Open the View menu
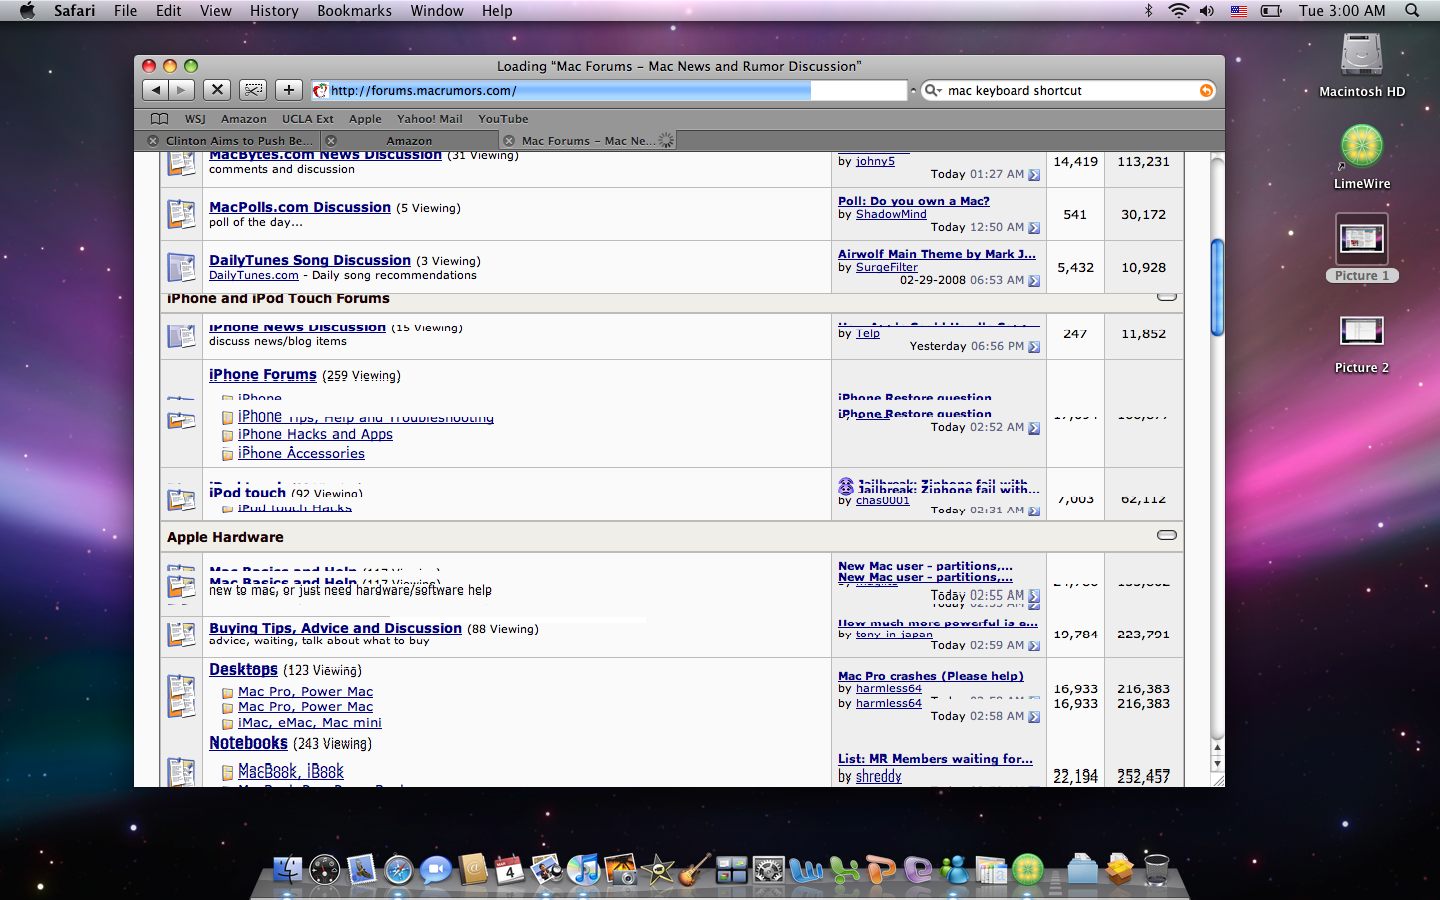 tap(216, 11)
